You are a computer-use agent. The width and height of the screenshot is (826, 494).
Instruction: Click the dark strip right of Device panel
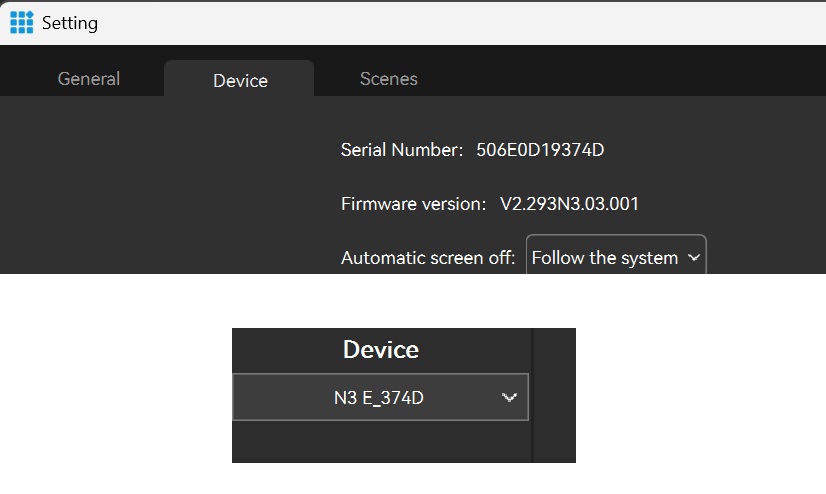[555, 395]
